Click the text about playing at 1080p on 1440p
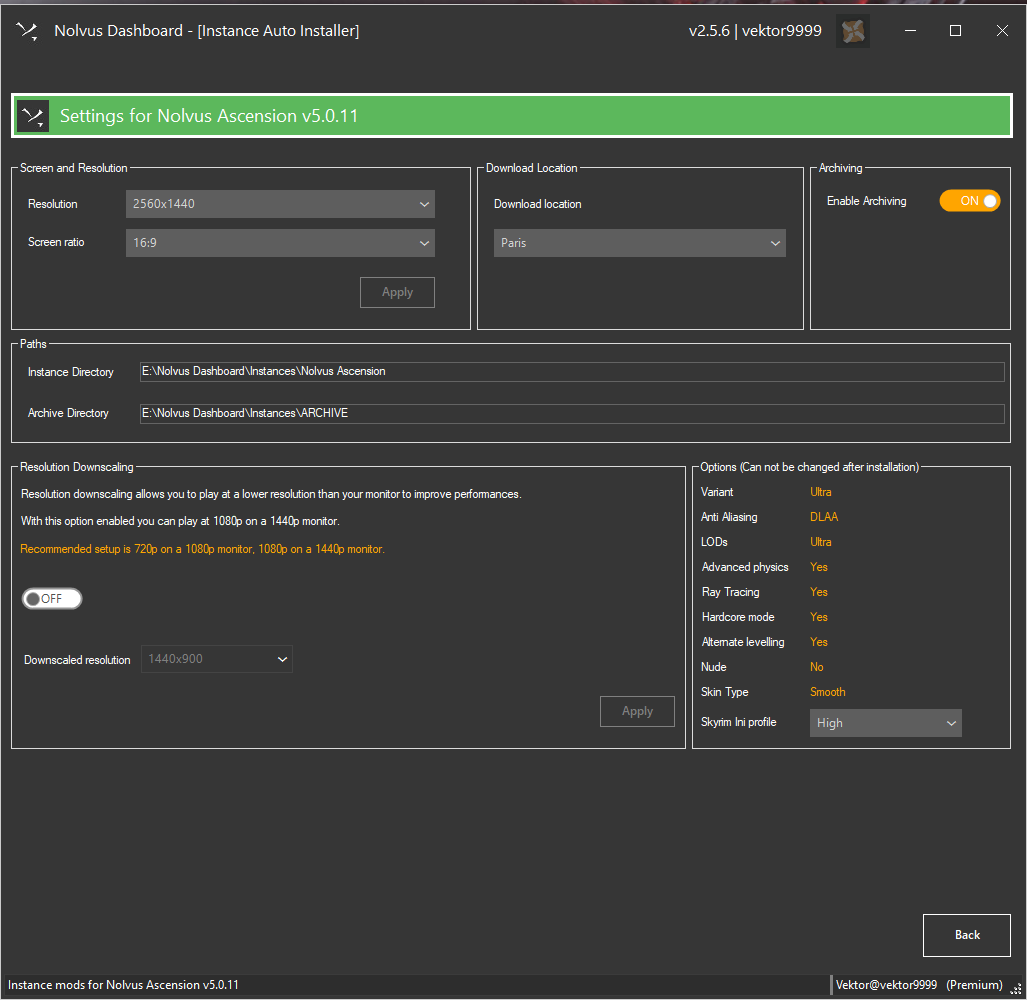This screenshot has width=1027, height=1000. tap(180, 521)
